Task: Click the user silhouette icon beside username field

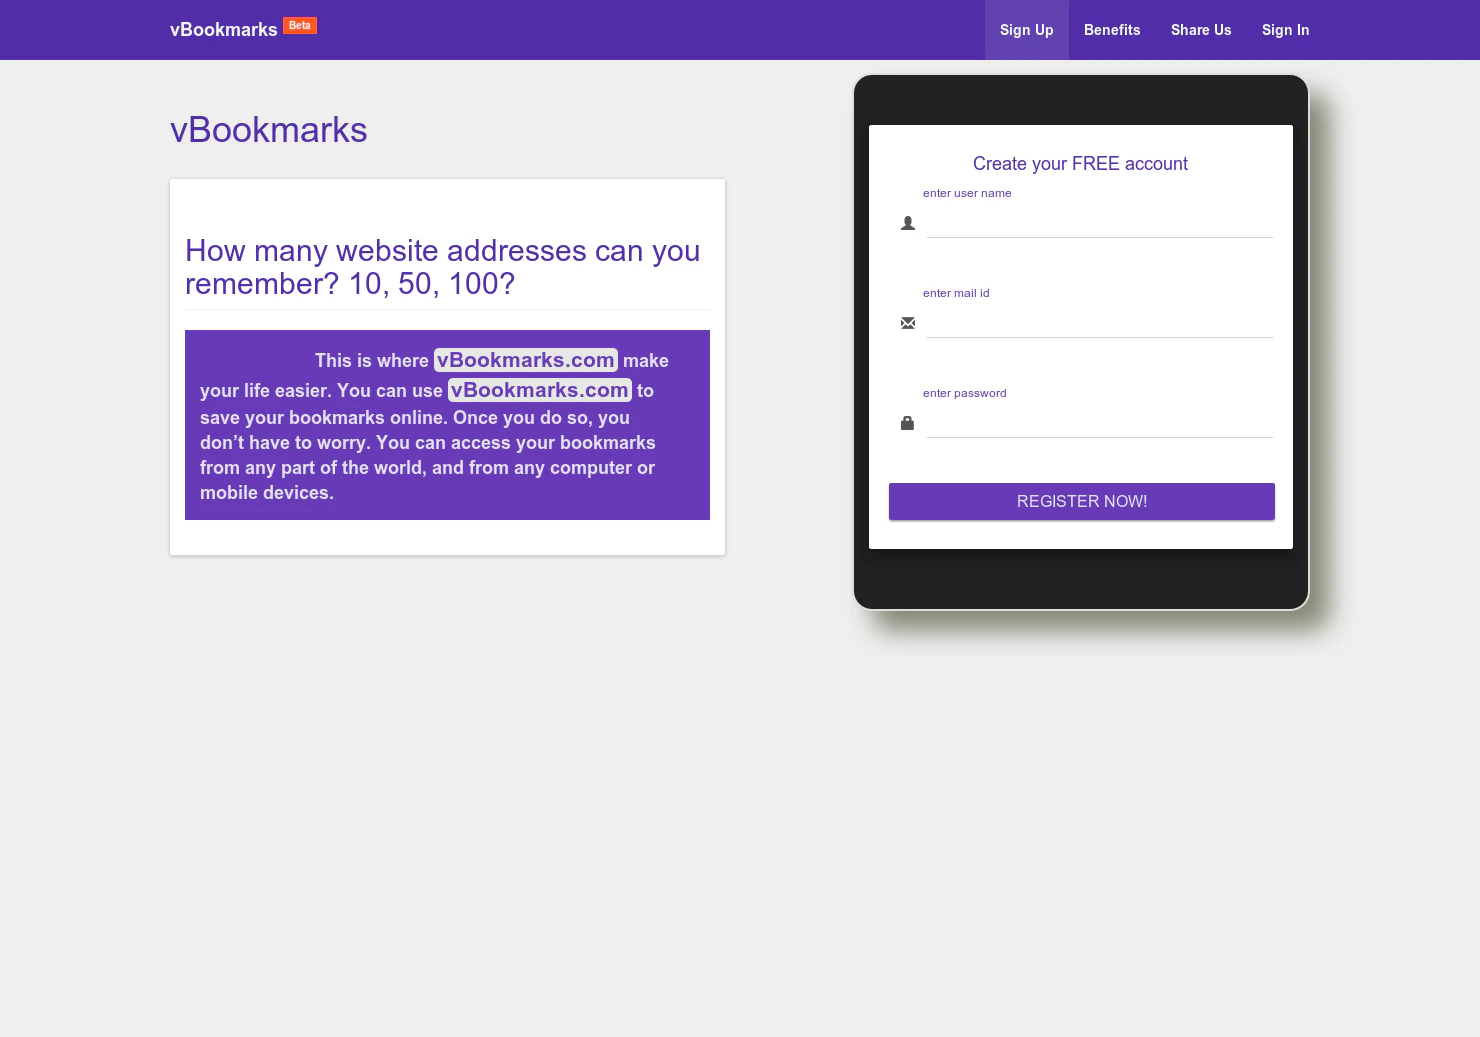Action: click(x=907, y=223)
